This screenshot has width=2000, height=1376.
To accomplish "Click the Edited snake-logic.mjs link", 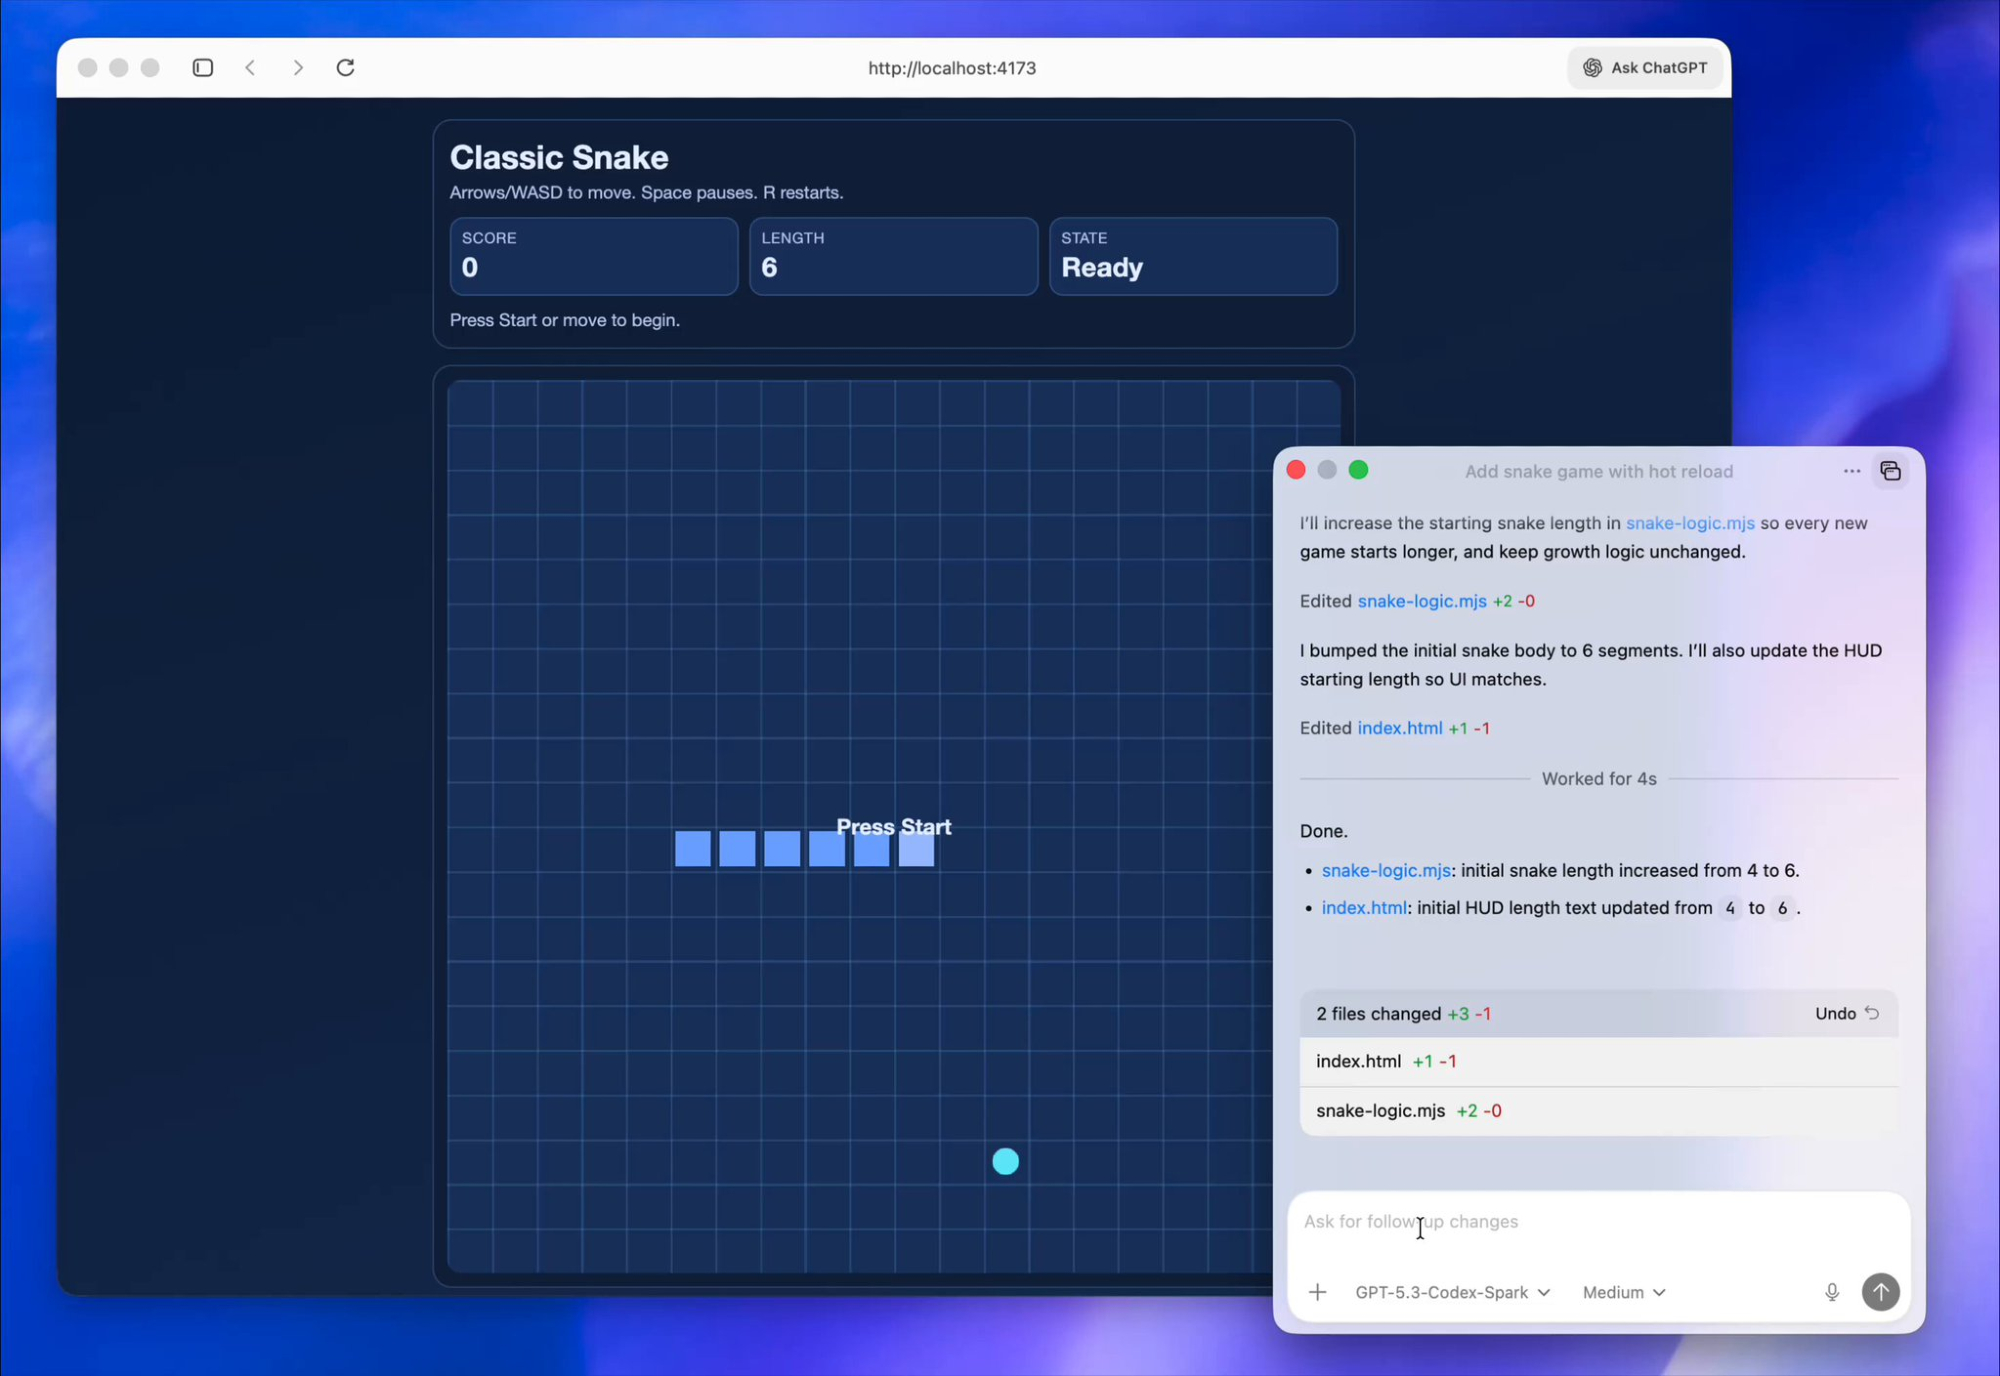I will (1421, 601).
